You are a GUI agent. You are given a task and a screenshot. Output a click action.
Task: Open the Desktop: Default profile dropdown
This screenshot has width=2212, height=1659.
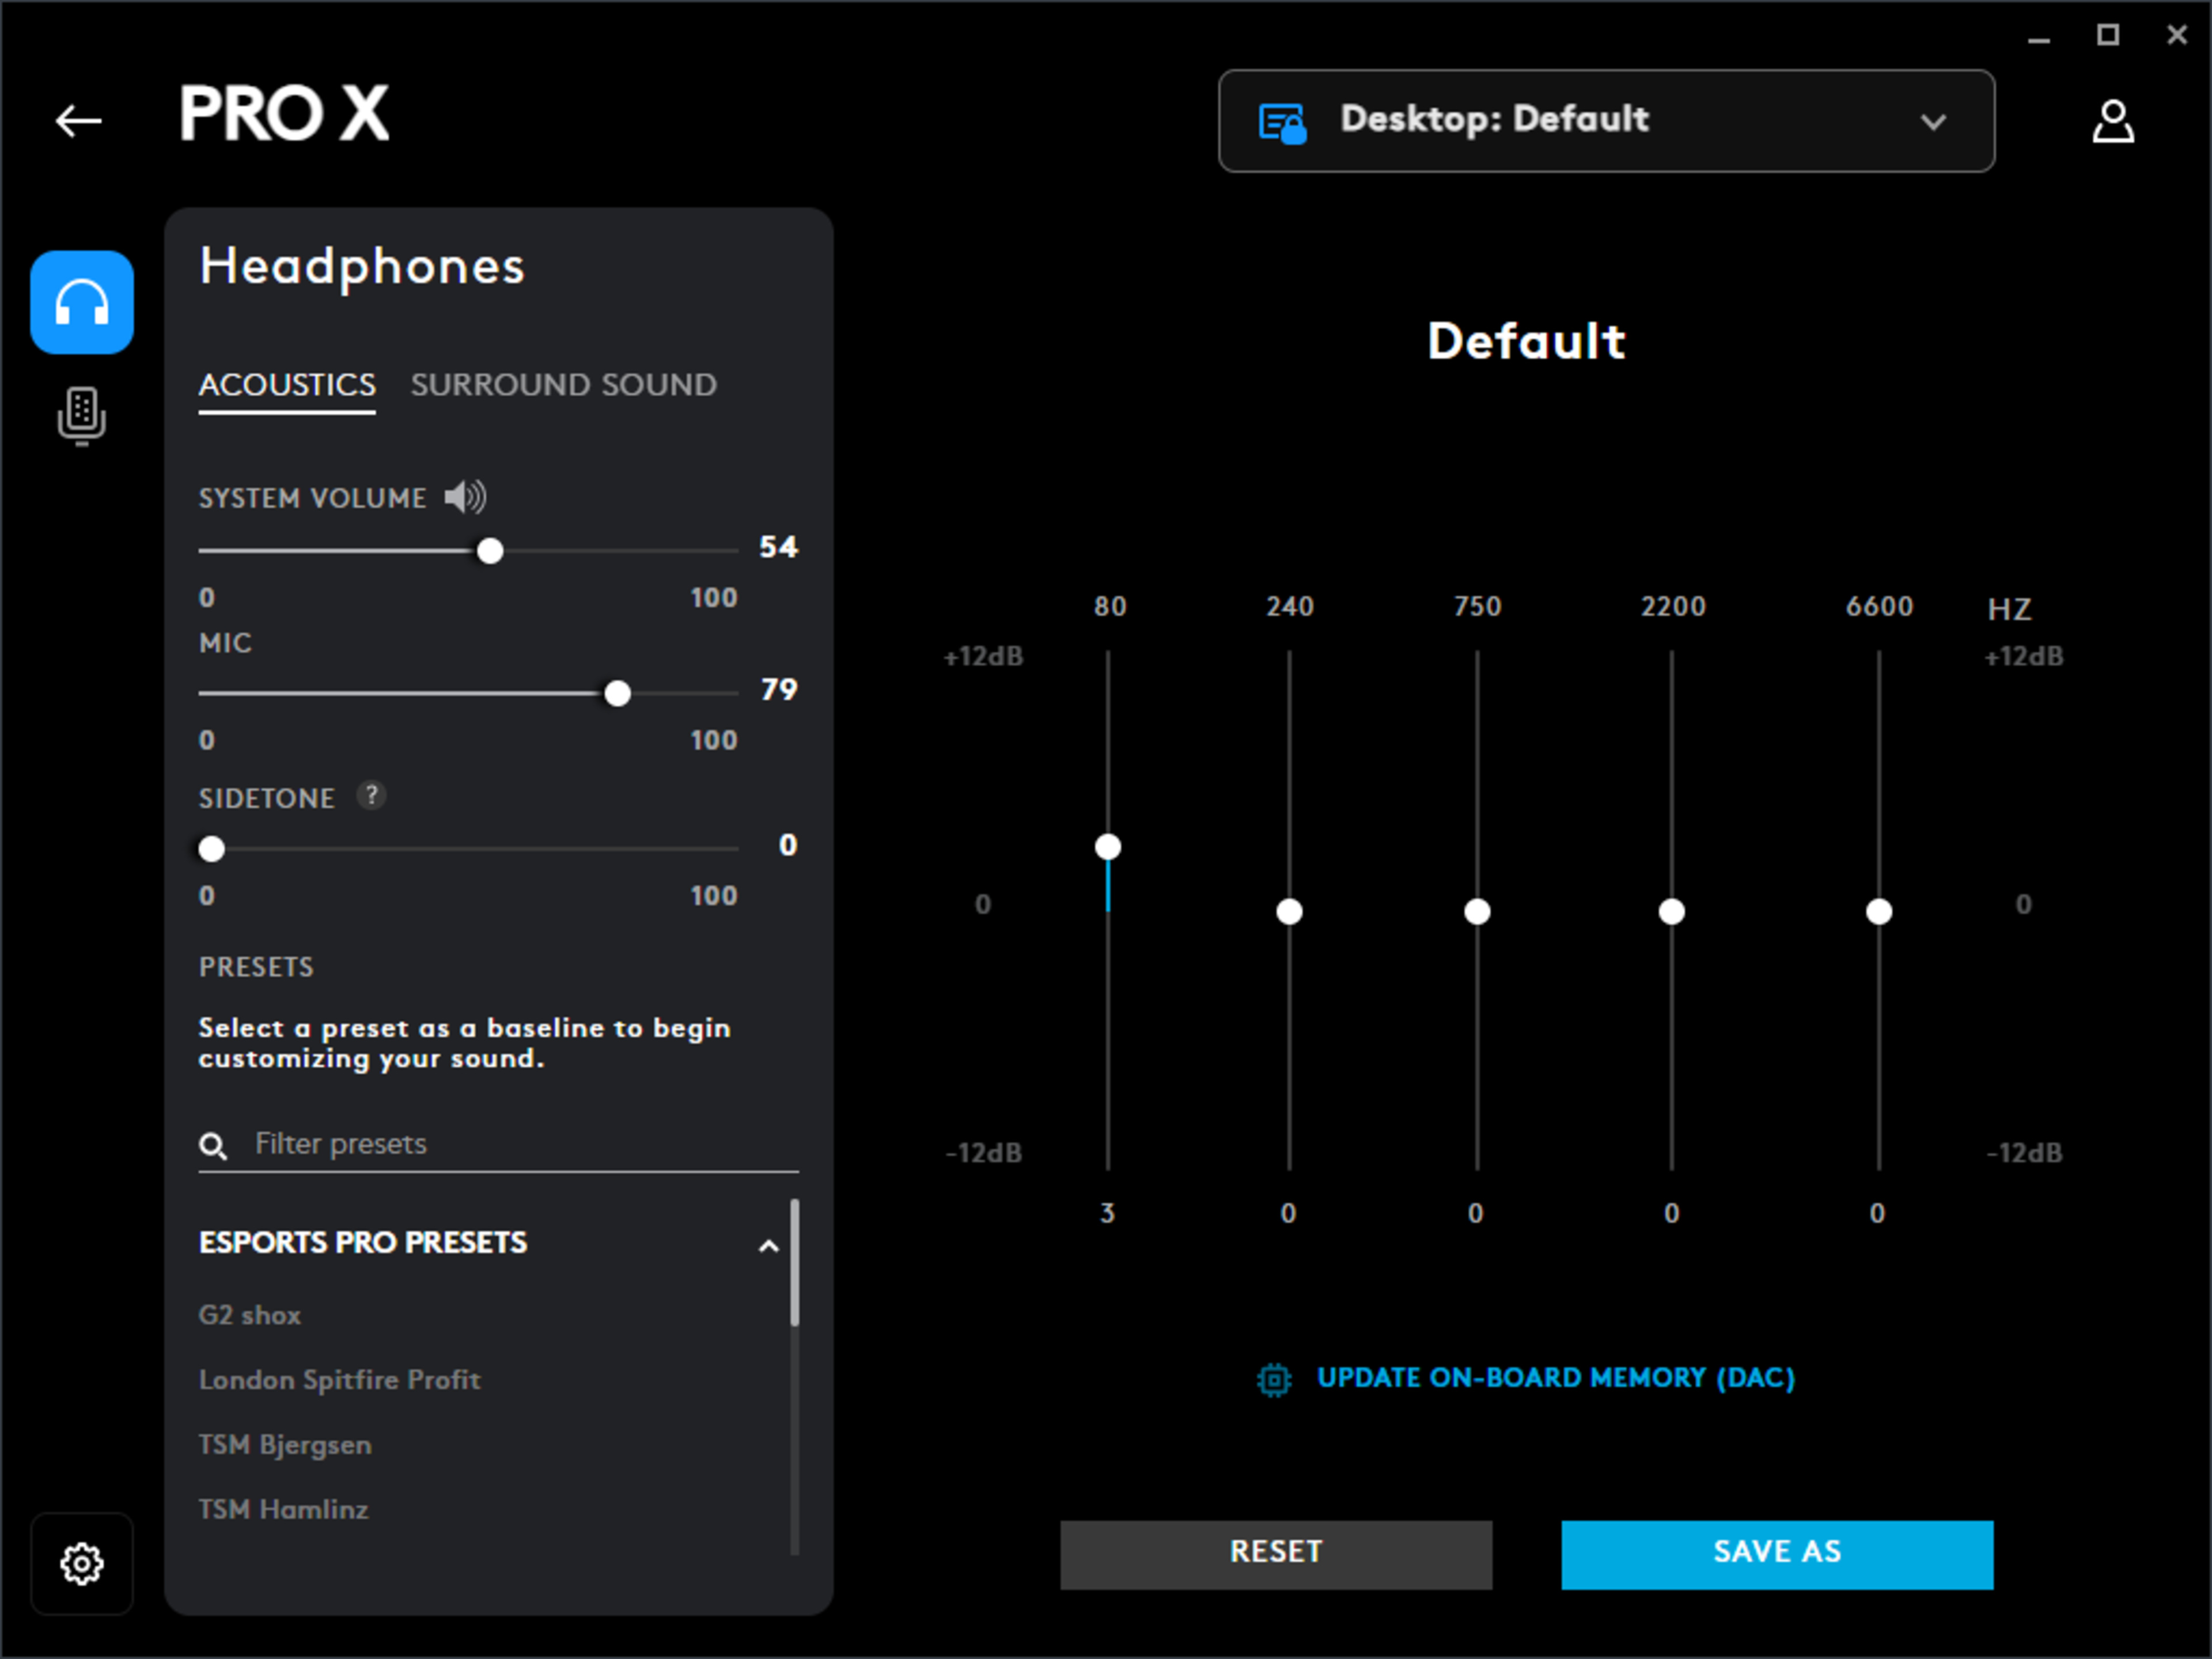pyautogui.click(x=1606, y=121)
